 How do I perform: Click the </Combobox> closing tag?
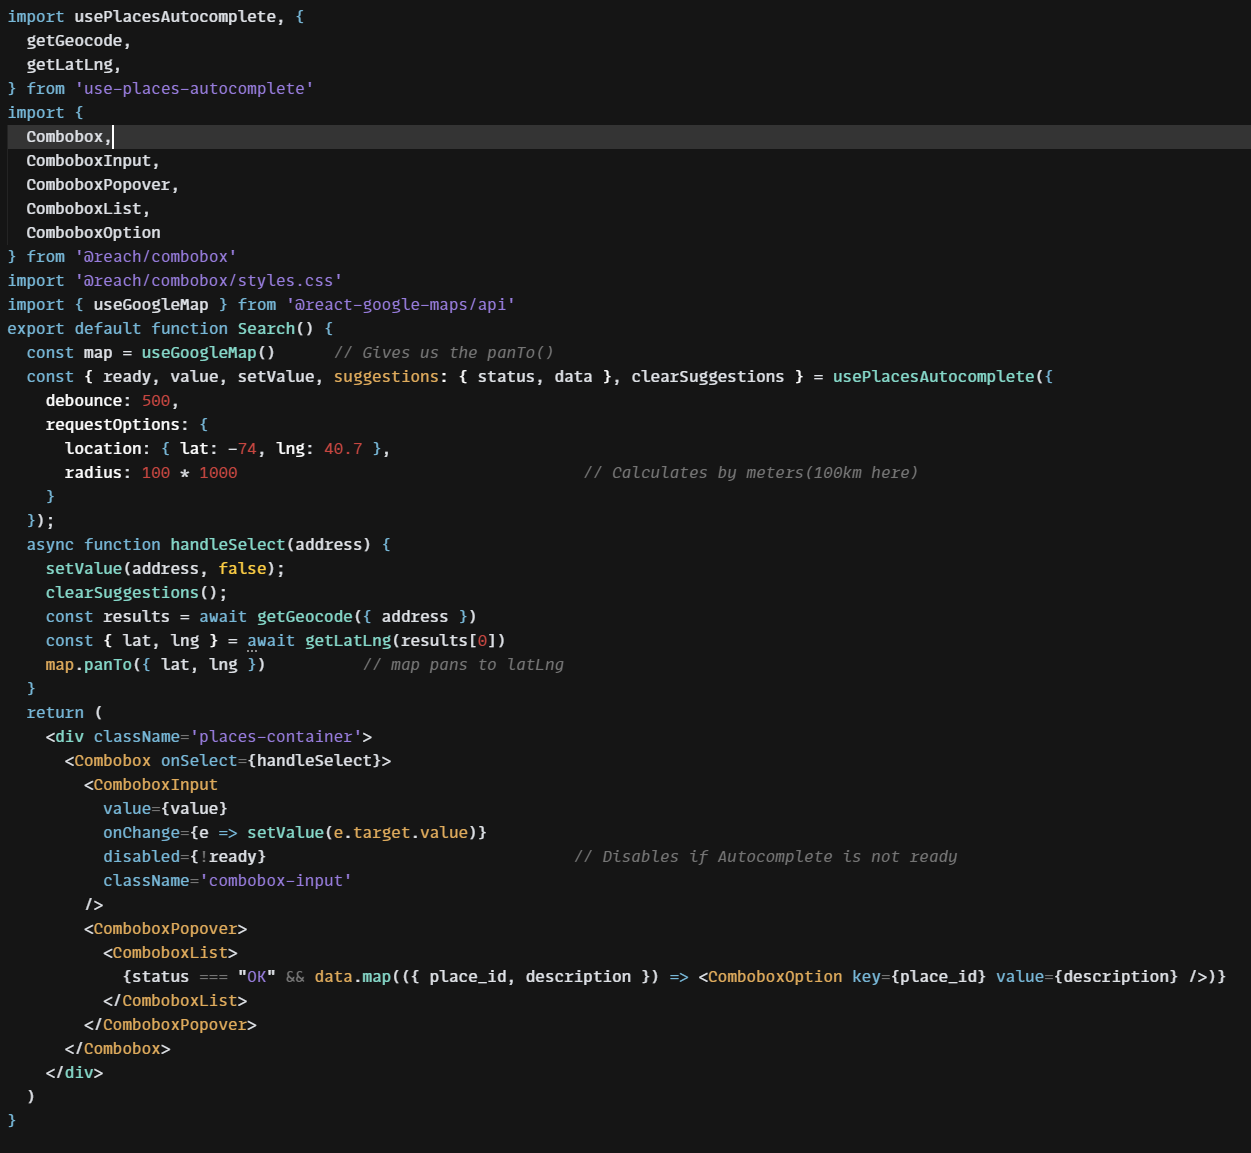[117, 1049]
